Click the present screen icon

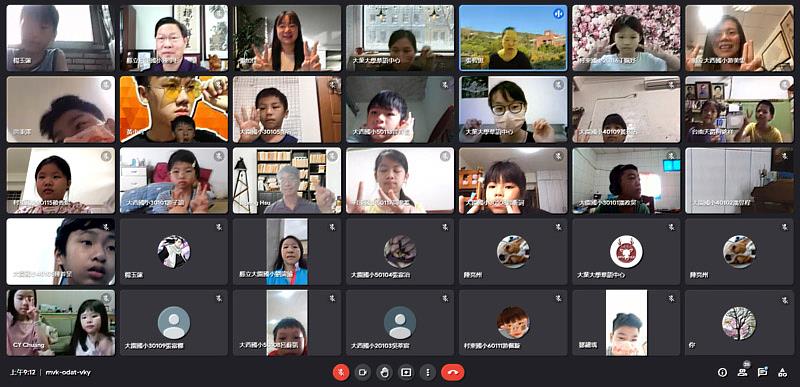tap(406, 372)
